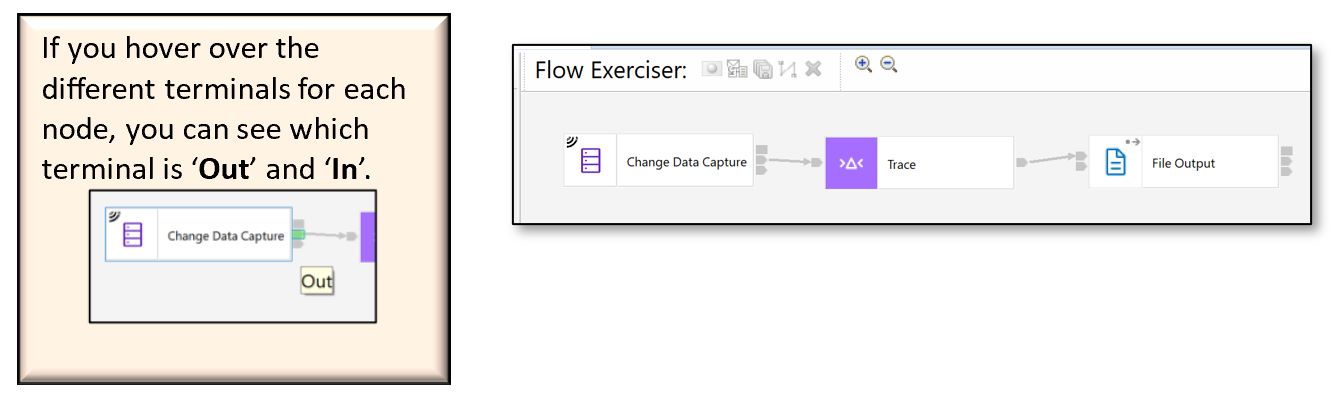This screenshot has height=402, width=1334.
Task: Select the File Output node label
Action: click(x=1183, y=163)
